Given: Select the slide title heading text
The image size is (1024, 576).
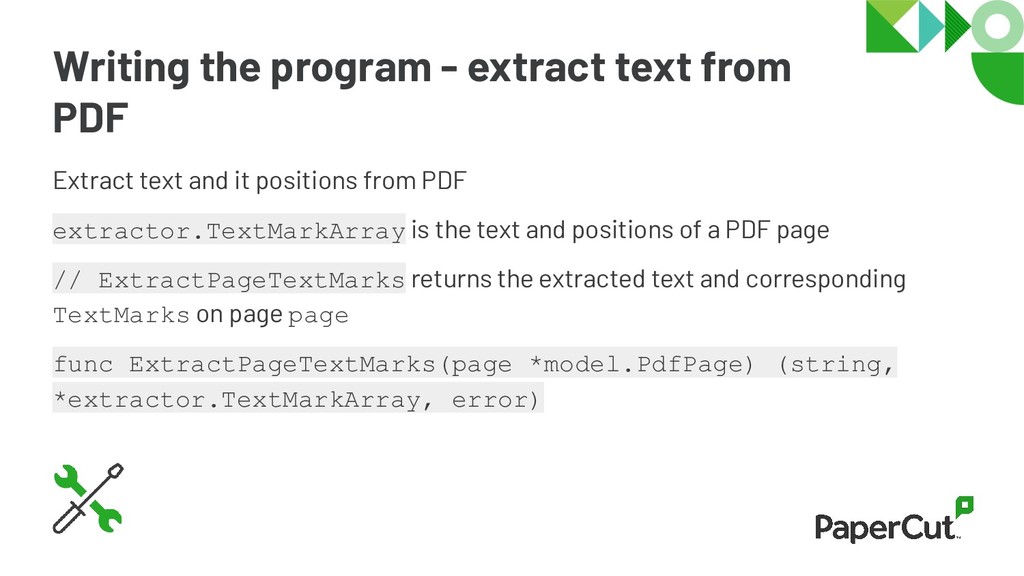Looking at the screenshot, I should (x=422, y=92).
